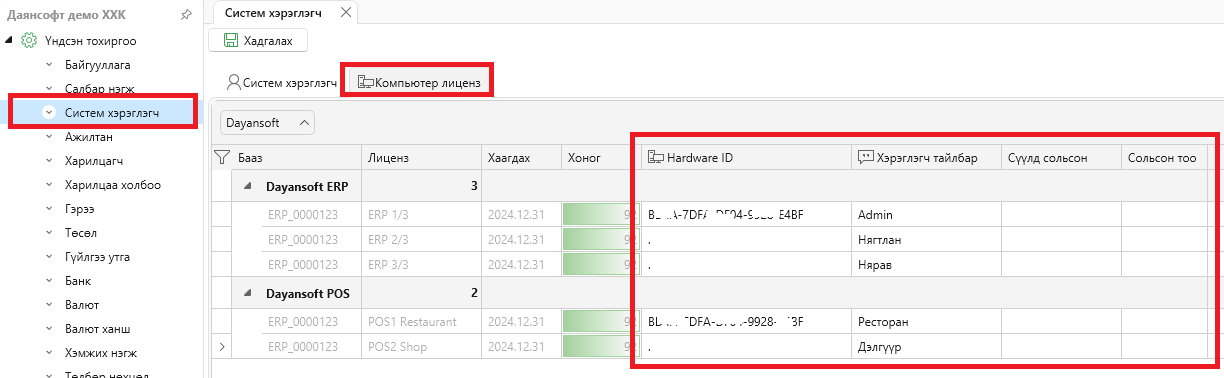Open Хэмжих нэгж in the sidebar tree
The height and width of the screenshot is (378, 1224).
click(x=100, y=352)
